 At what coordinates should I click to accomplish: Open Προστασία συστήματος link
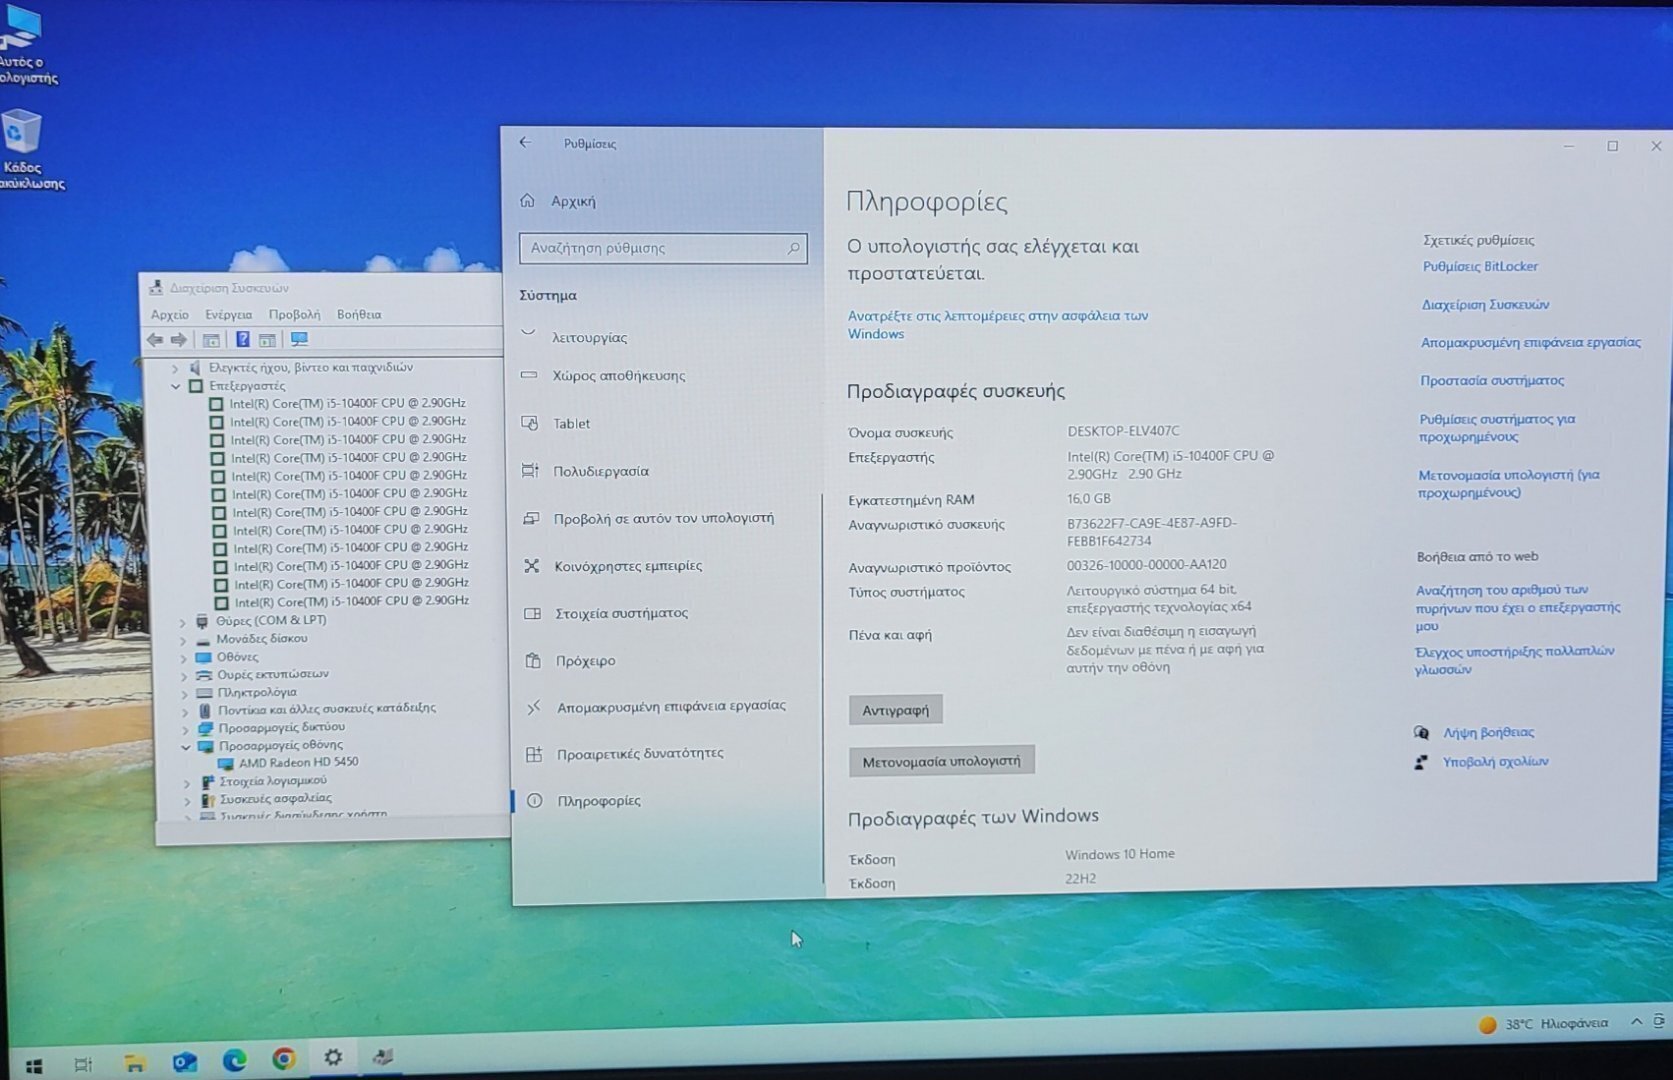(1492, 380)
